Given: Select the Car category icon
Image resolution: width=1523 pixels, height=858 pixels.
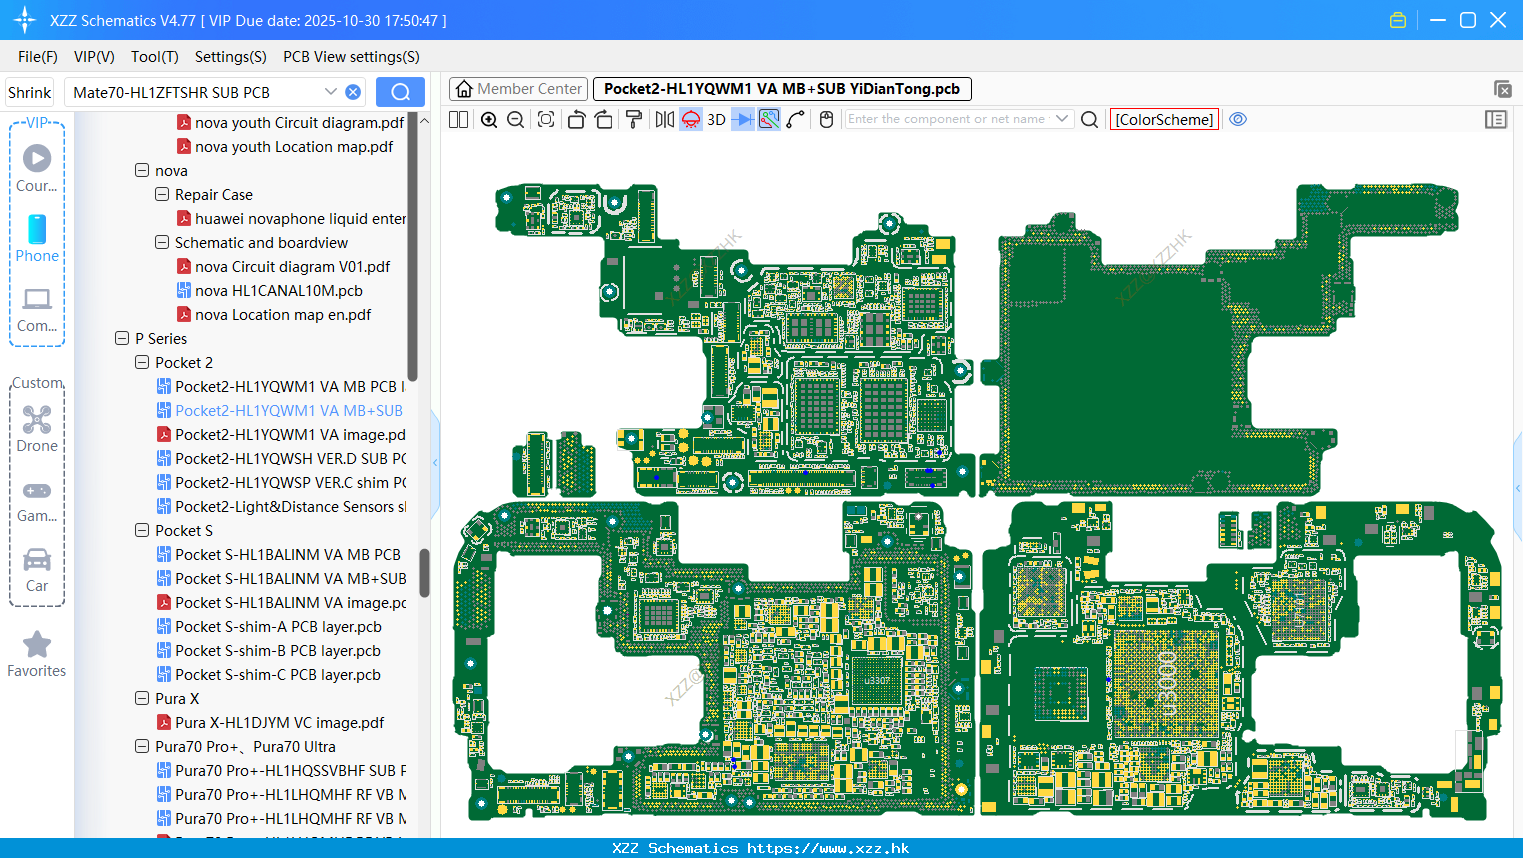Looking at the screenshot, I should [x=37, y=570].
